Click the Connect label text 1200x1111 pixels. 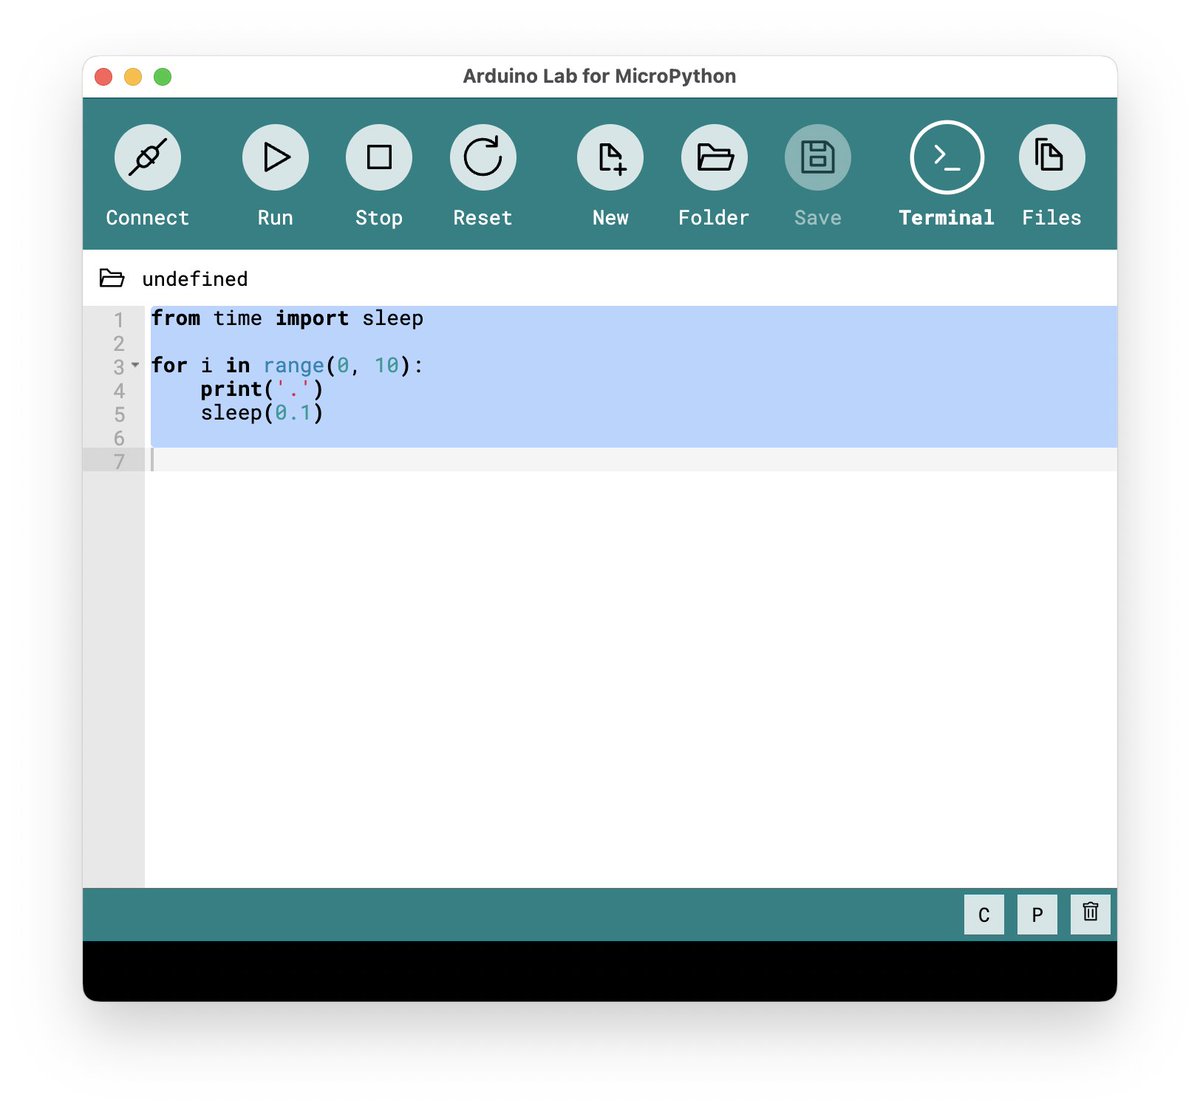(x=147, y=218)
